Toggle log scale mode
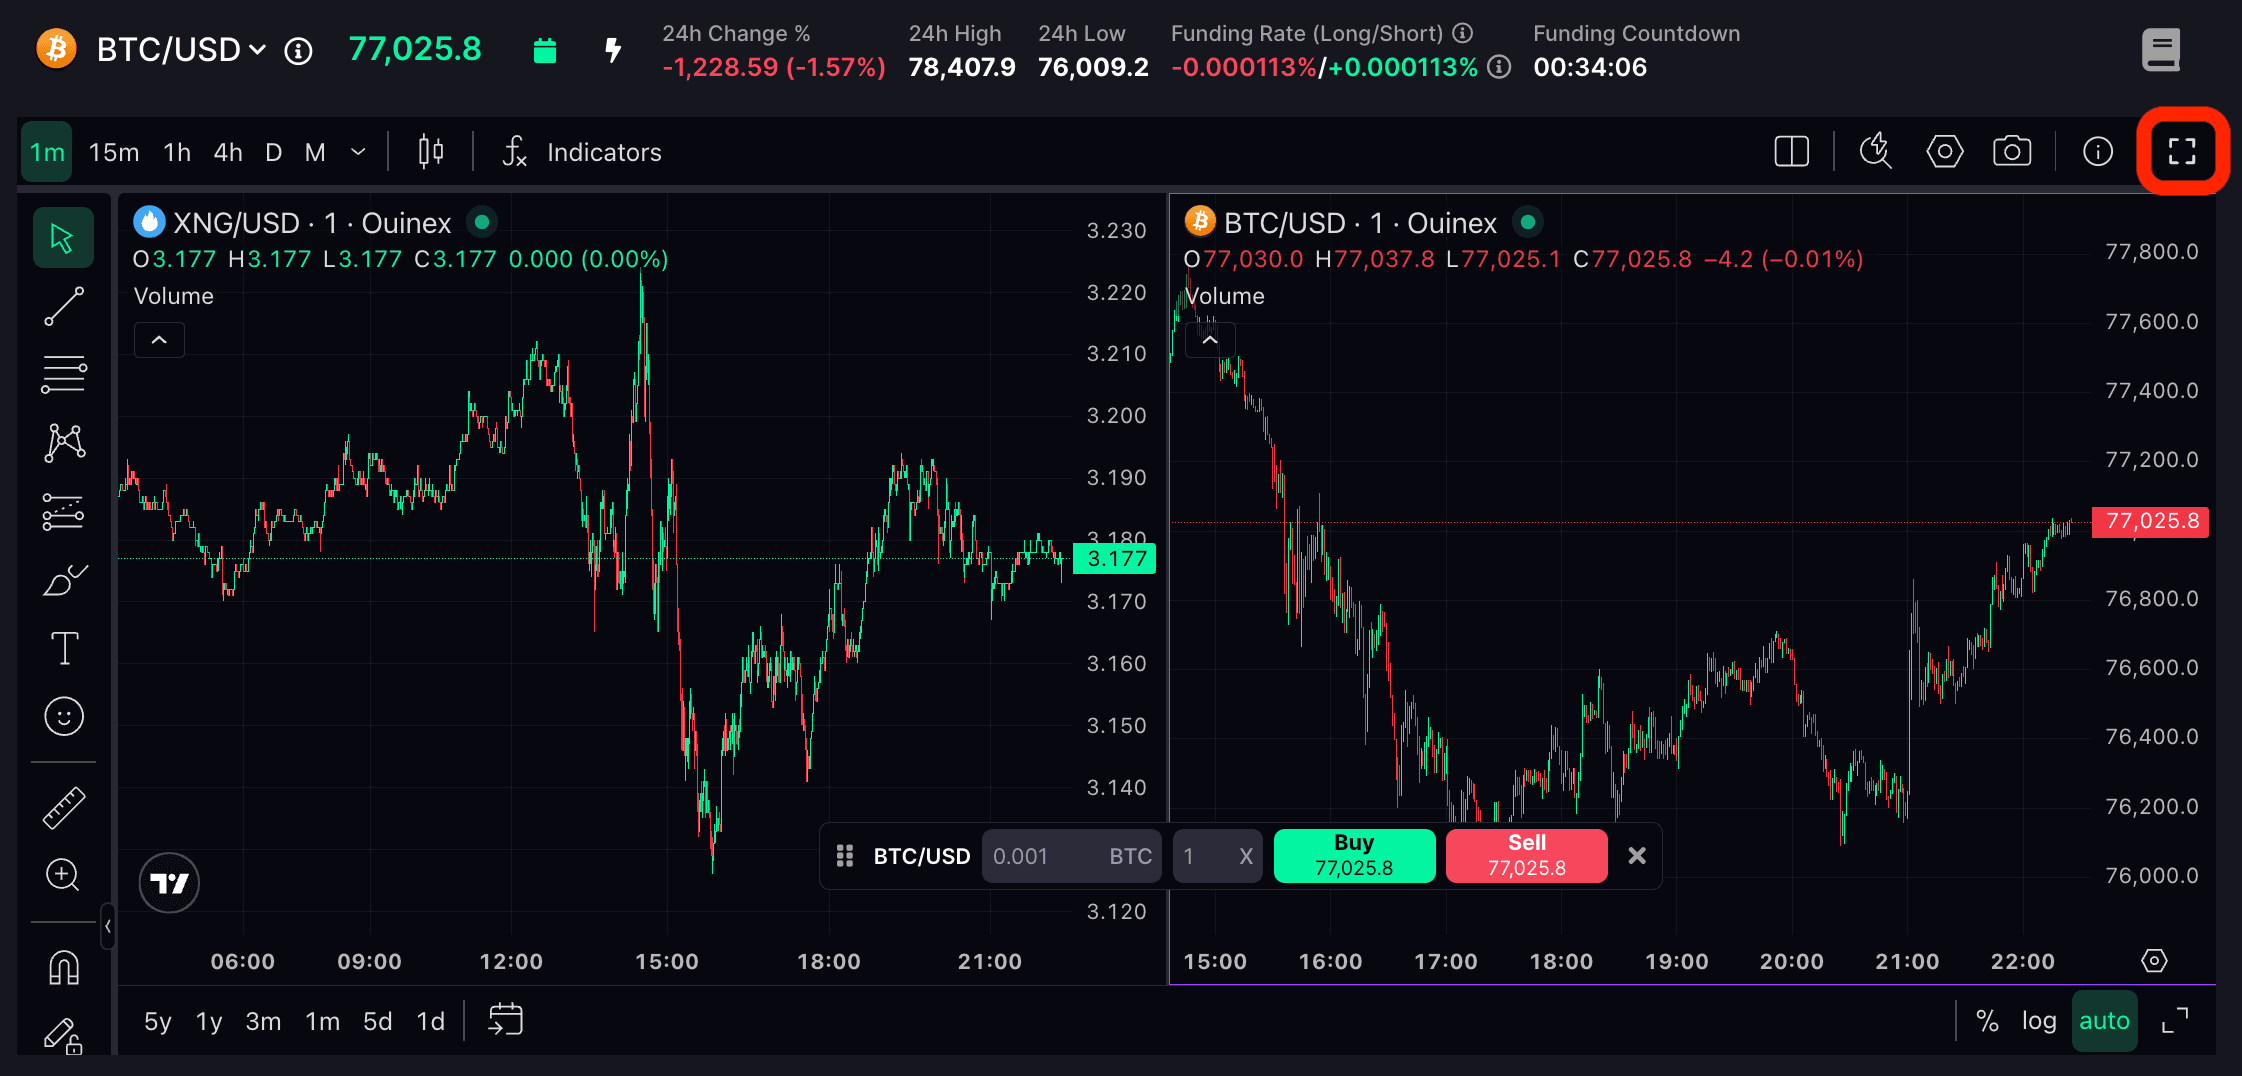2242x1076 pixels. (x=2039, y=1021)
